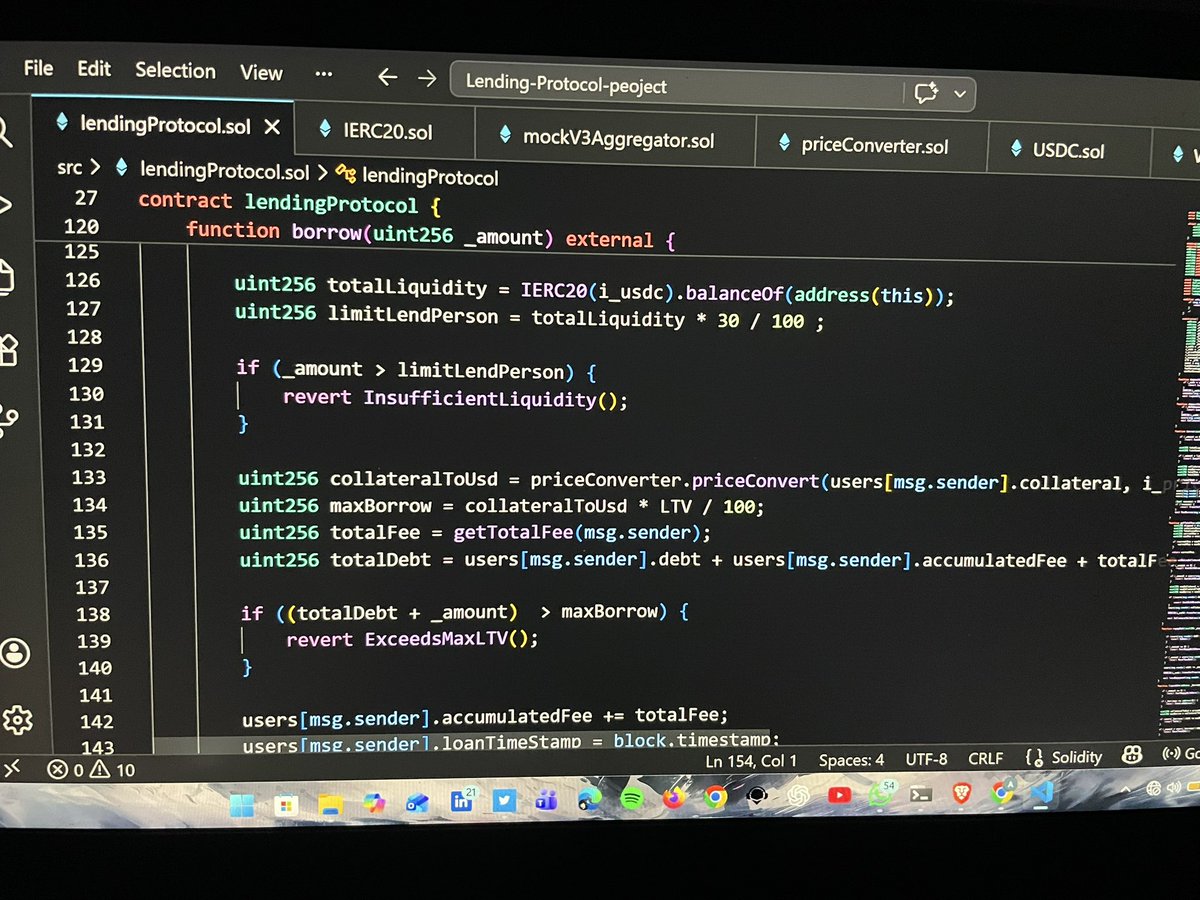Open Problems via errors and warnings count
The width and height of the screenshot is (1200, 900).
click(x=92, y=770)
